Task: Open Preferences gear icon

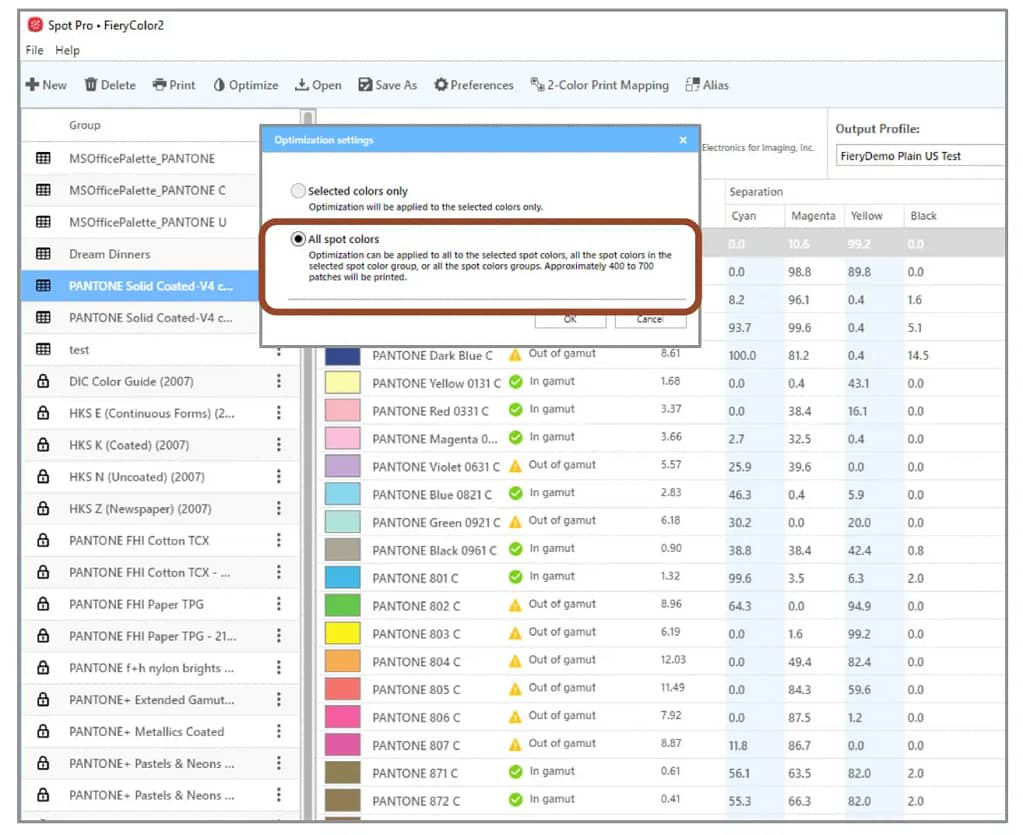Action: click(441, 85)
